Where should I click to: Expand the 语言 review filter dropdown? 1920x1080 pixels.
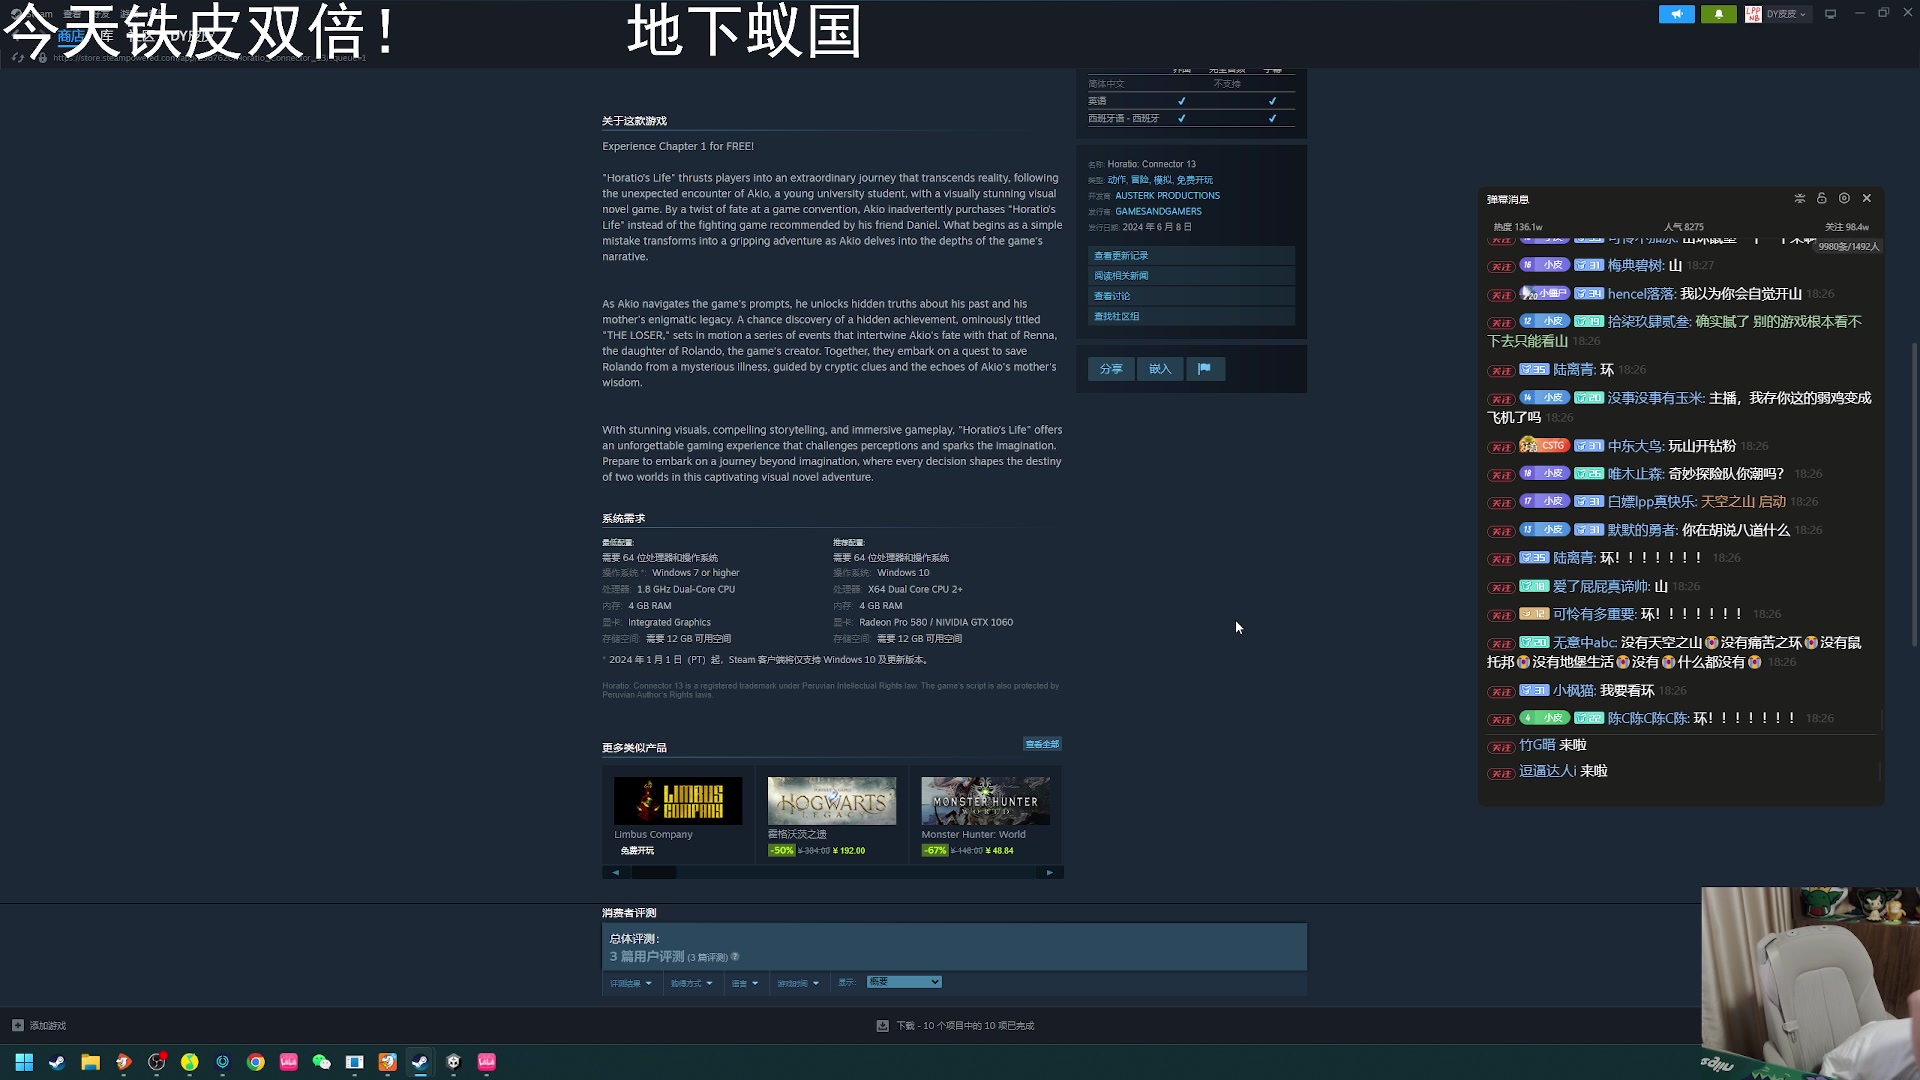pos(745,984)
